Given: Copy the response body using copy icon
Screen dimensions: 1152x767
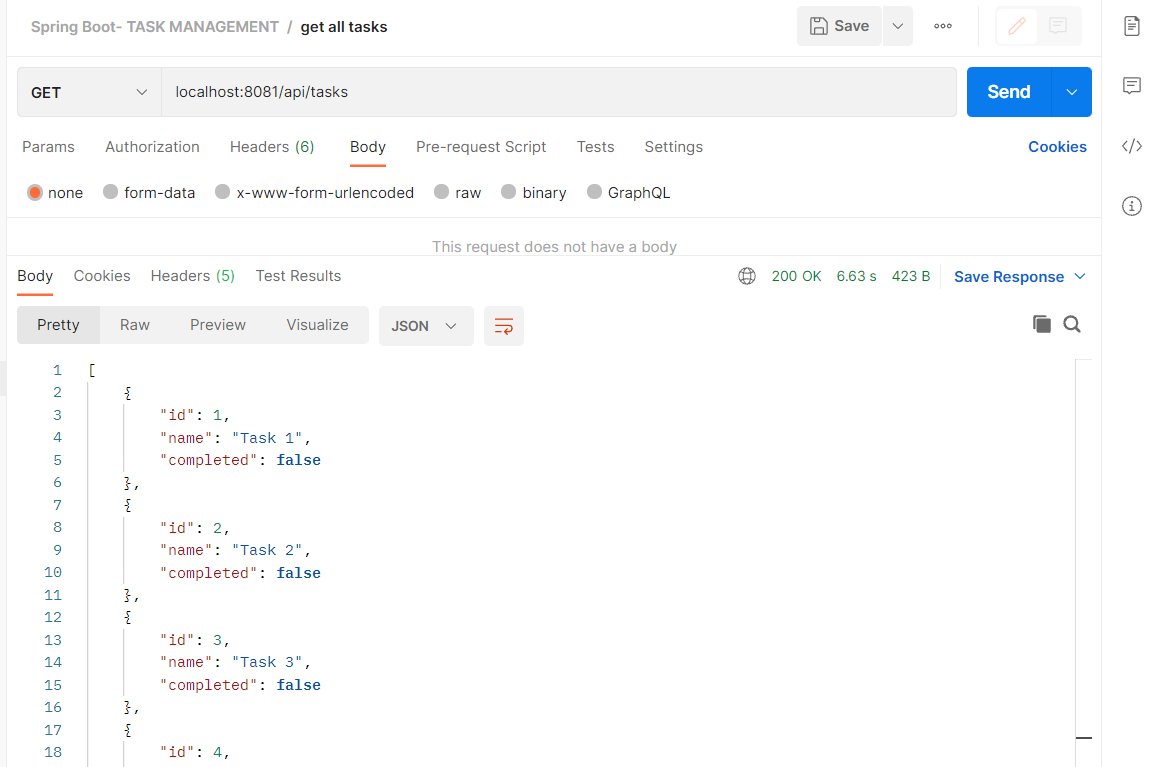Looking at the screenshot, I should [x=1041, y=324].
